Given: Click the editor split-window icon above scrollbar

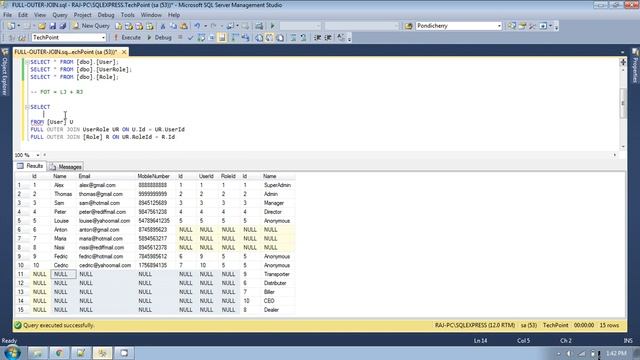Looking at the screenshot, I should (x=623, y=62).
